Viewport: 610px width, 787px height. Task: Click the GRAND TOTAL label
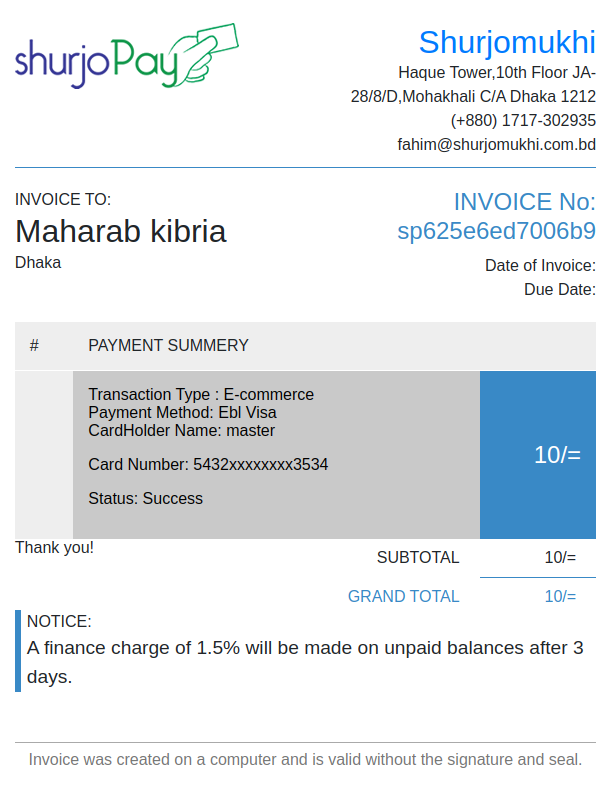coord(404,596)
